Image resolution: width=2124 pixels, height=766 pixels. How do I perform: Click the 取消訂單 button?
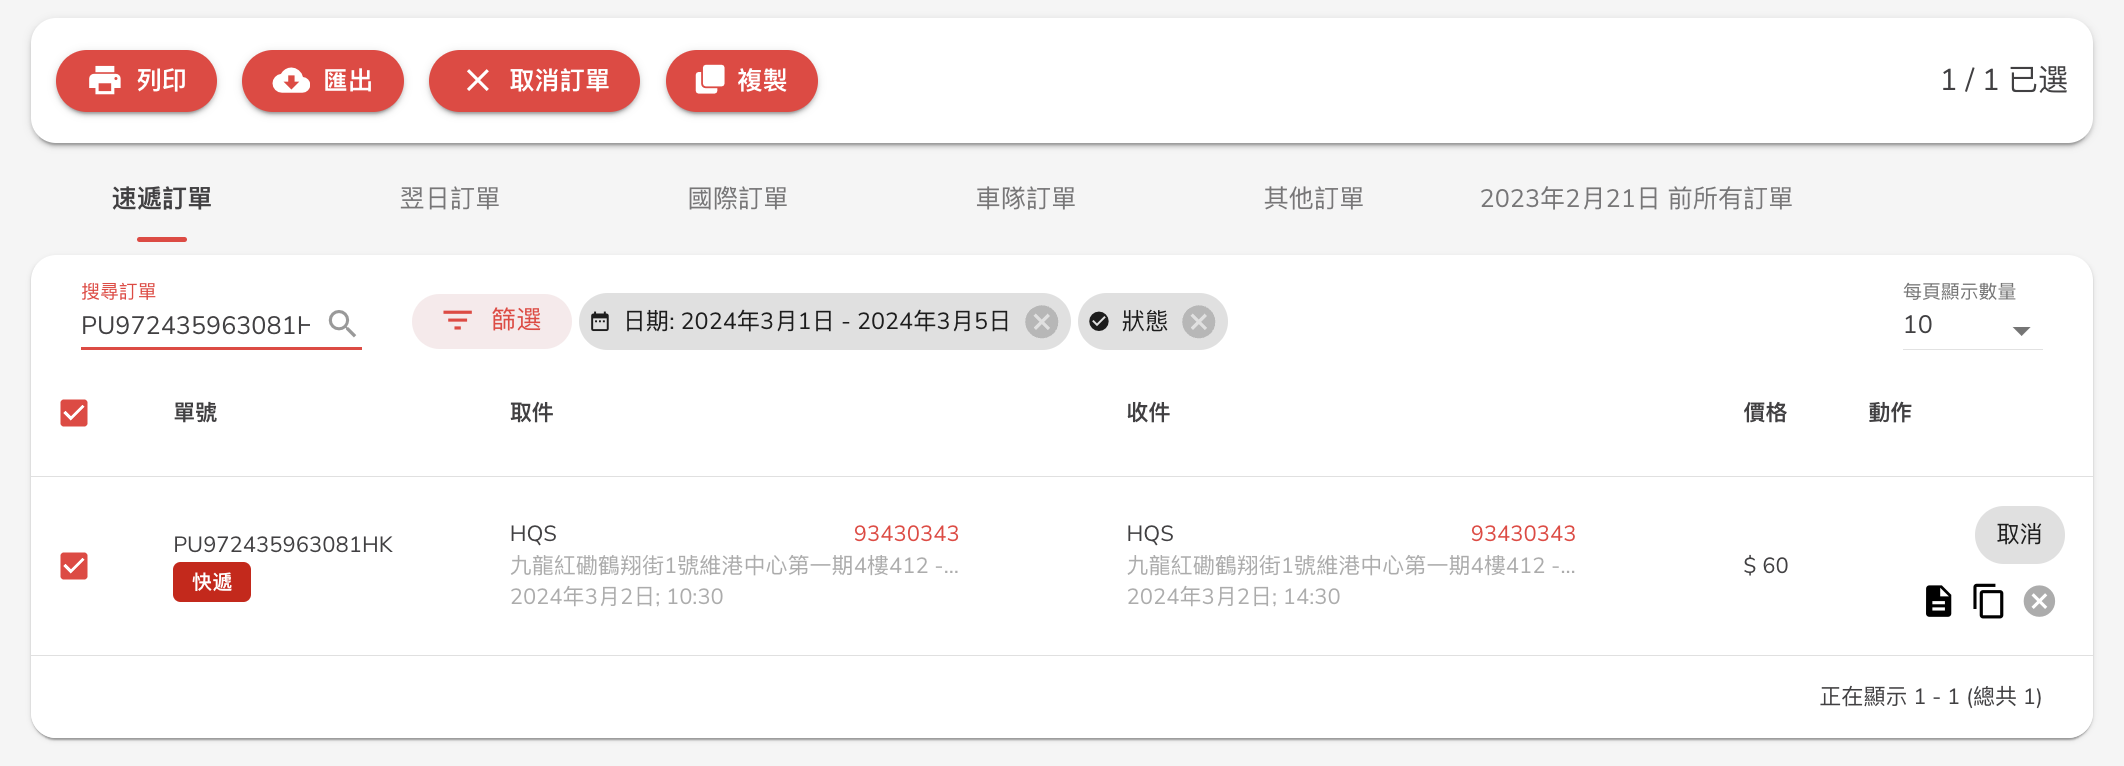(534, 81)
